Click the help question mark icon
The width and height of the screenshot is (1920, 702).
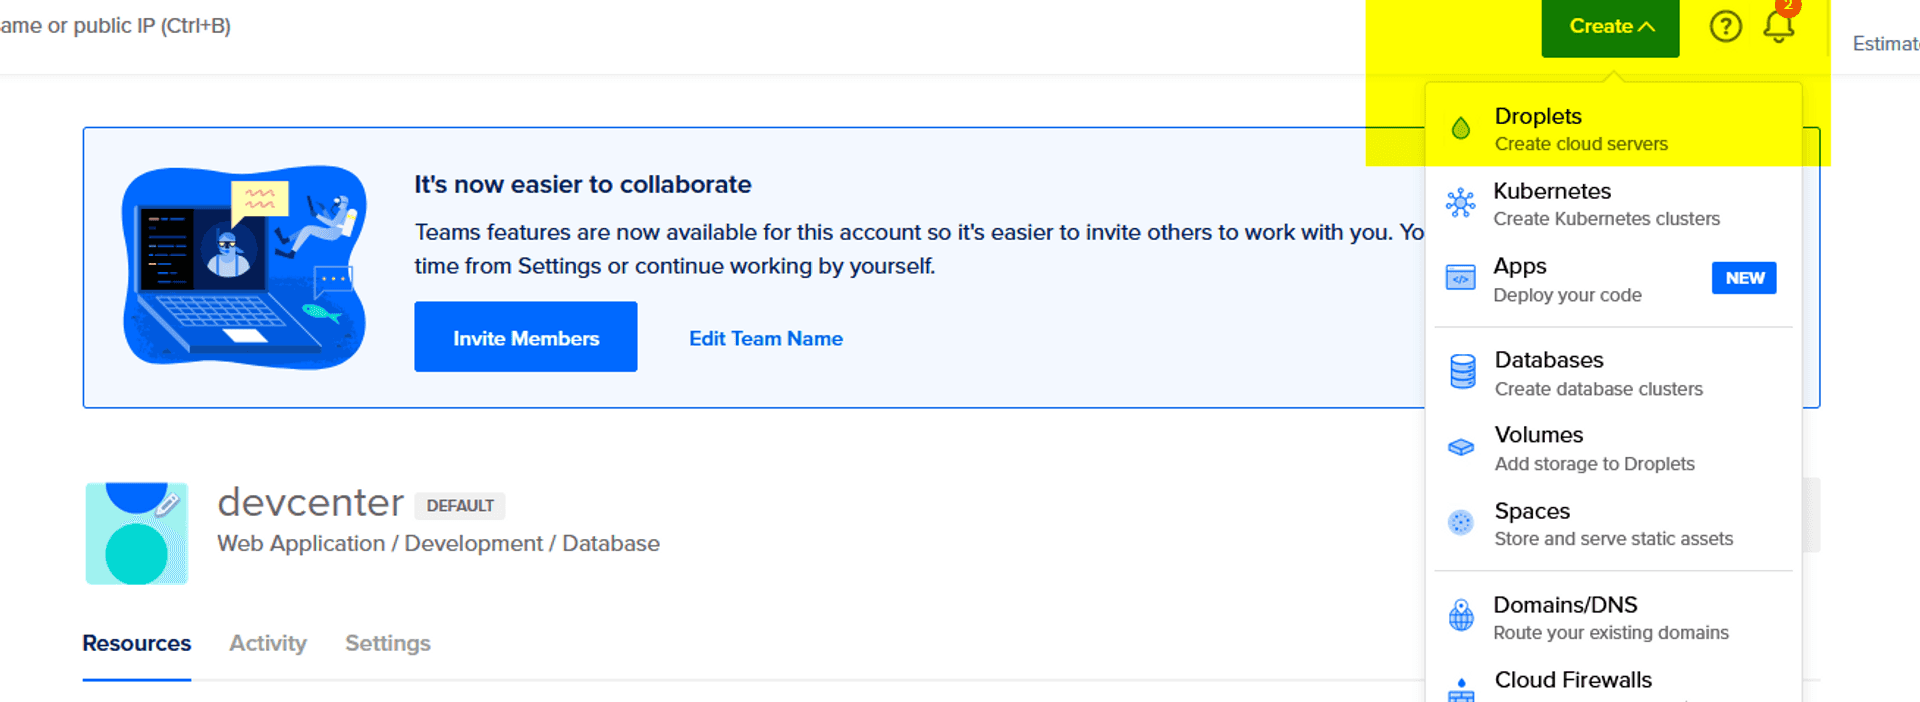(x=1725, y=26)
